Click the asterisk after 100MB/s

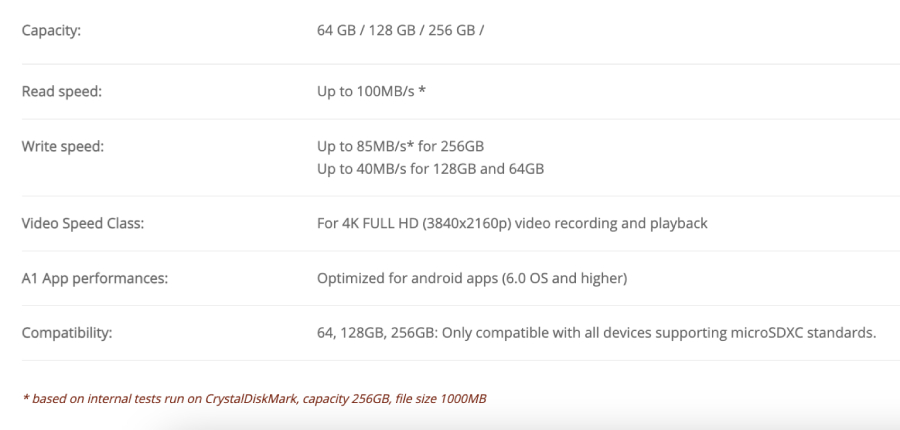click(424, 92)
